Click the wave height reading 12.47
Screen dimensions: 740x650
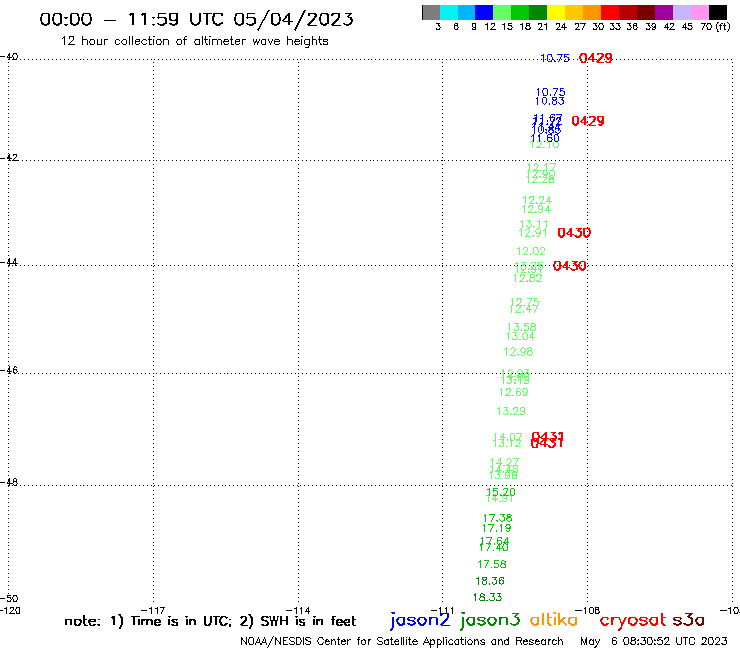tap(523, 309)
